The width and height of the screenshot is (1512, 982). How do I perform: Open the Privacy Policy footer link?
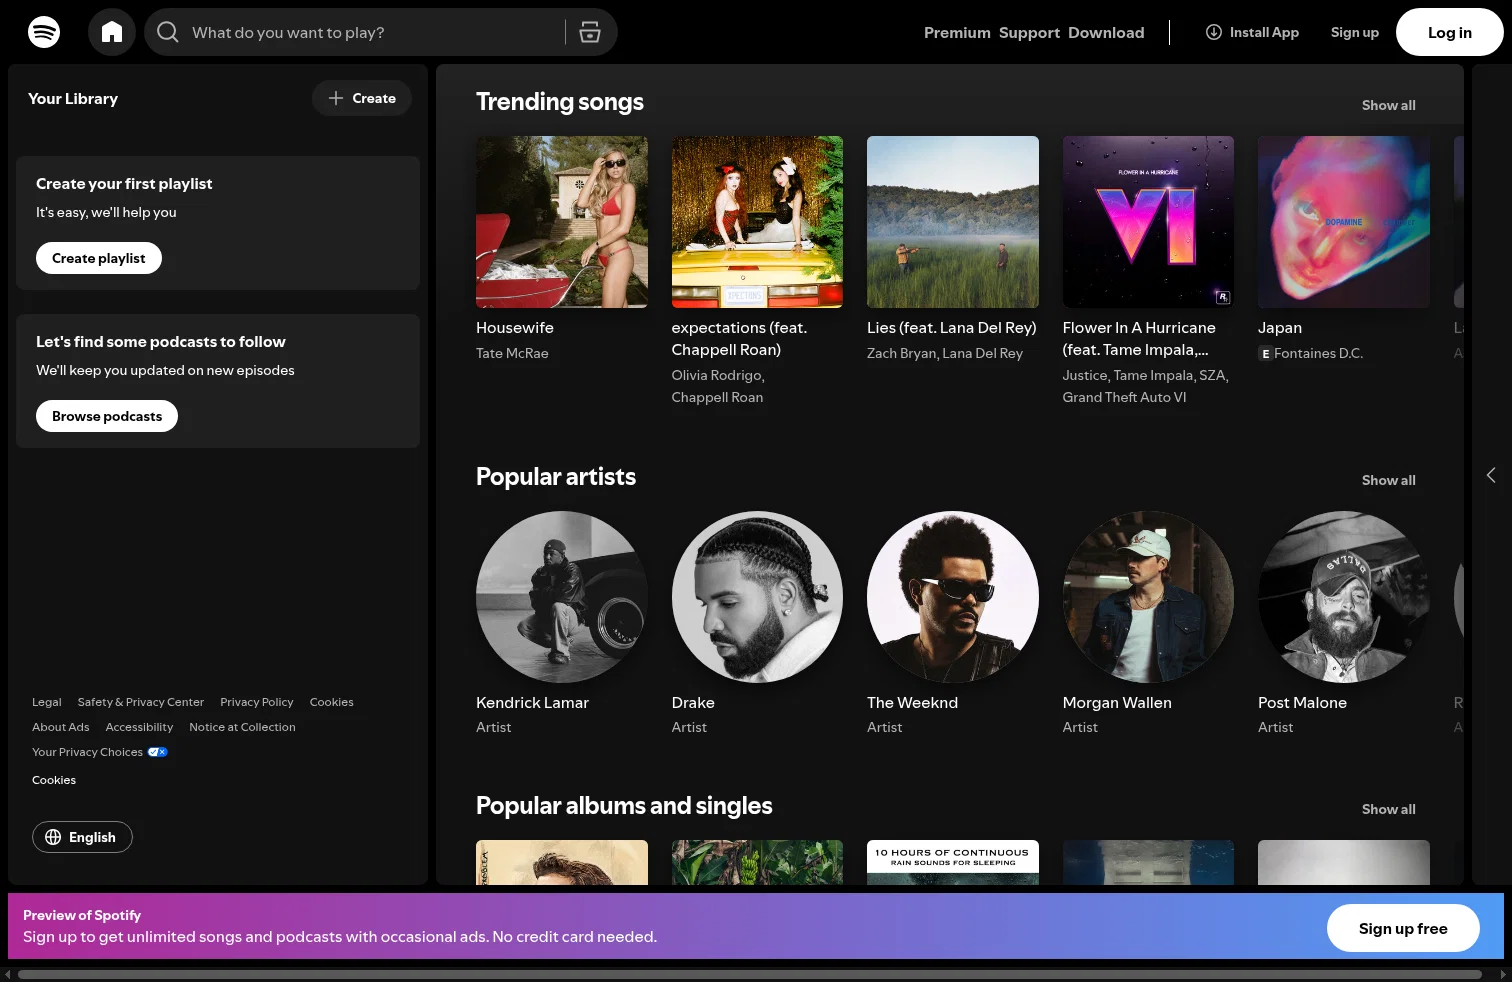(257, 702)
